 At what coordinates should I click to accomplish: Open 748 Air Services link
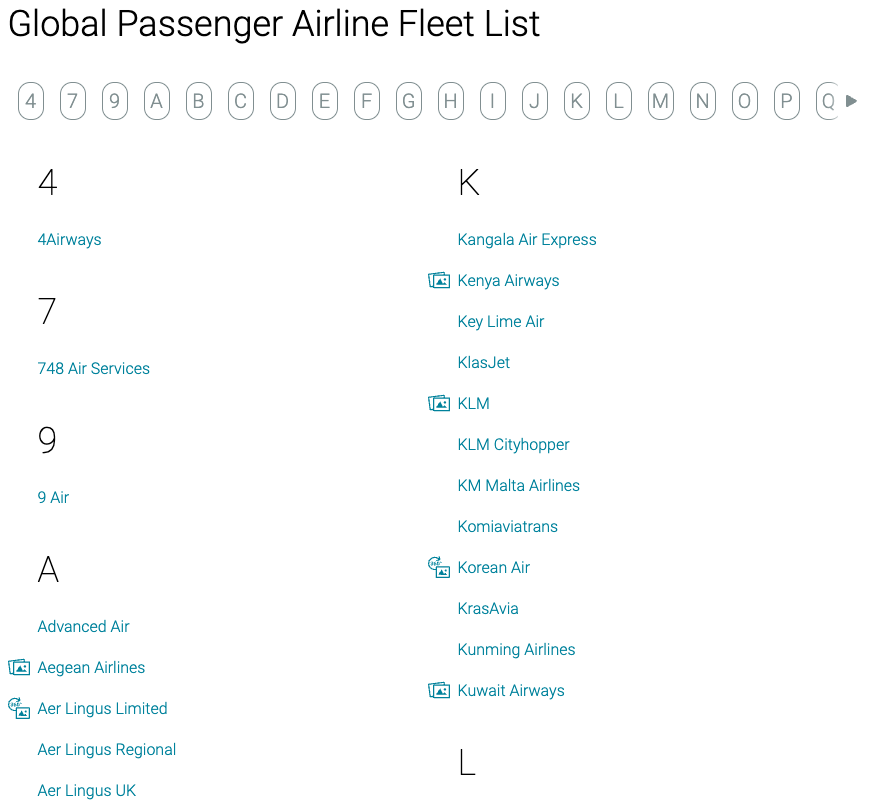[93, 369]
